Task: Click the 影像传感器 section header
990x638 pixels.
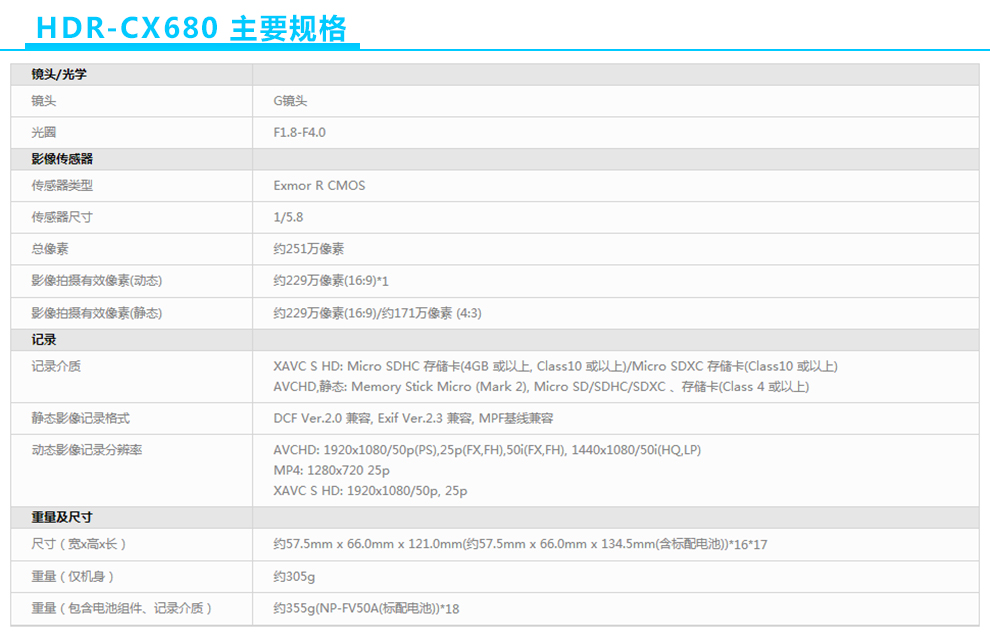Action: coord(62,159)
